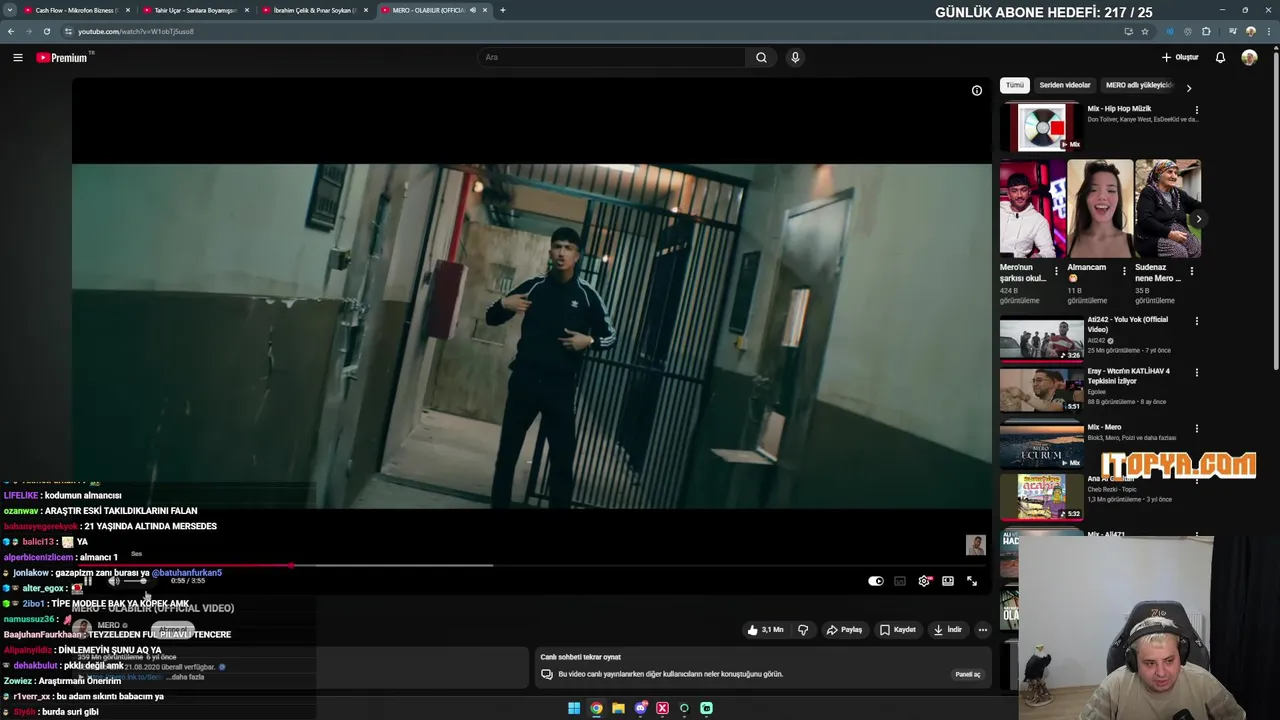1280x720 pixels.
Task: Open options for Mix - Hip Hop Müzik
Action: pyautogui.click(x=1197, y=110)
